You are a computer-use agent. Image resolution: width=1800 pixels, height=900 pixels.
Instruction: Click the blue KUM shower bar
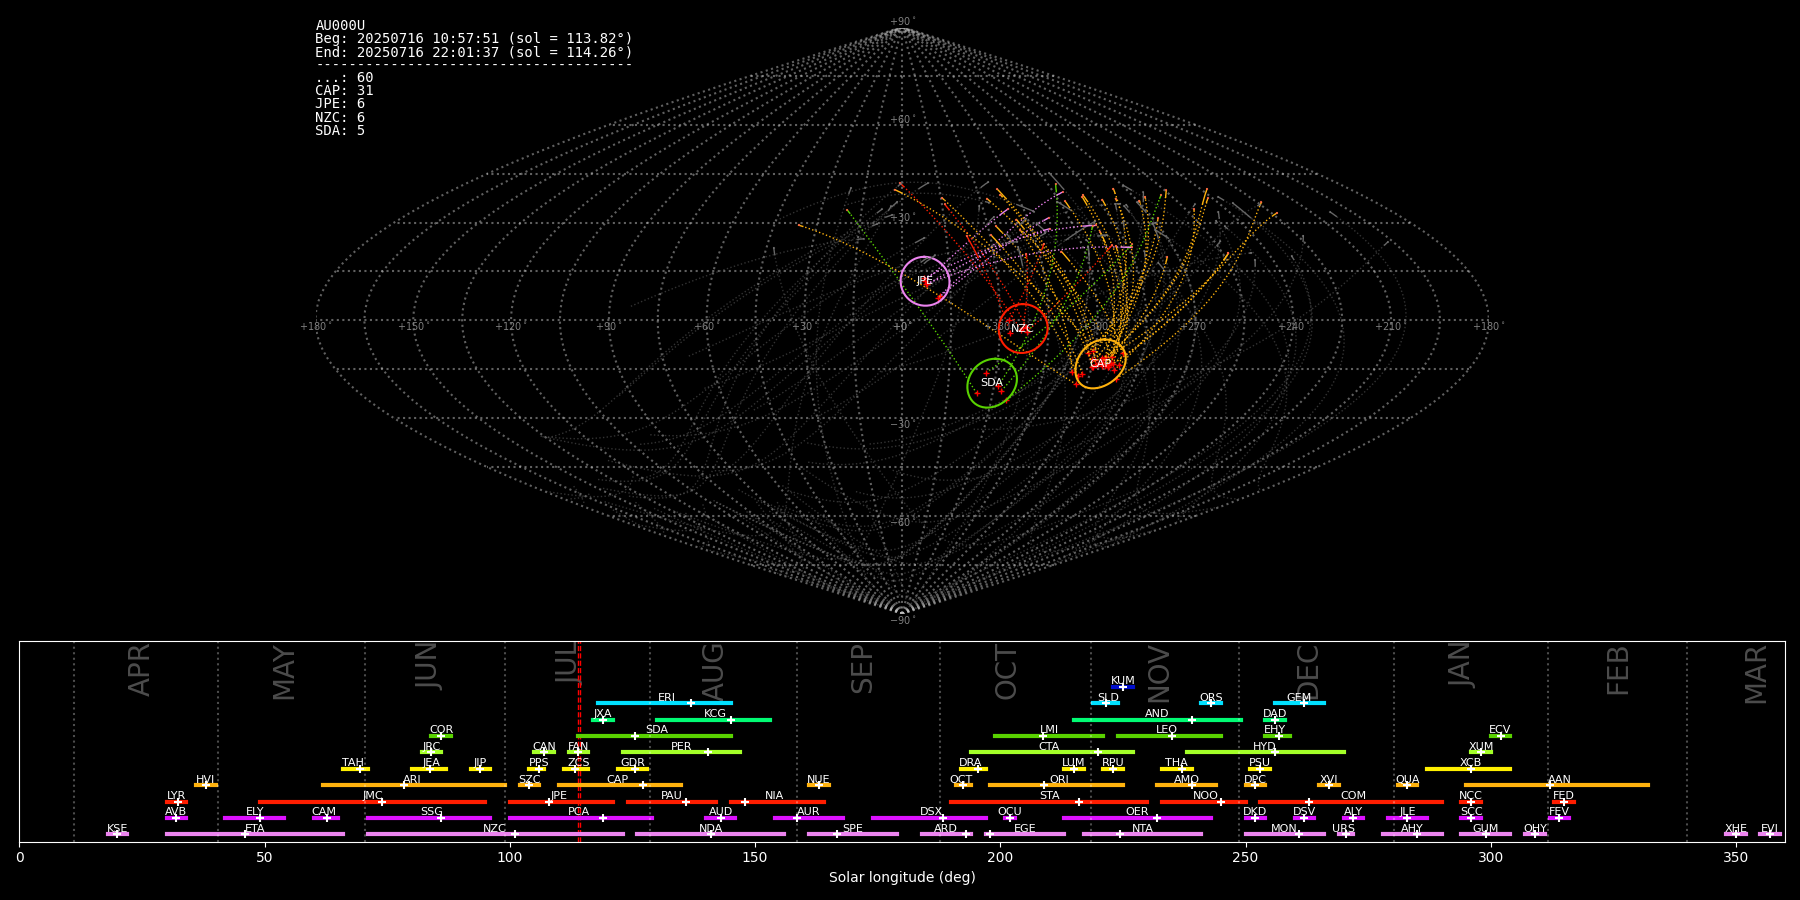point(1123,687)
